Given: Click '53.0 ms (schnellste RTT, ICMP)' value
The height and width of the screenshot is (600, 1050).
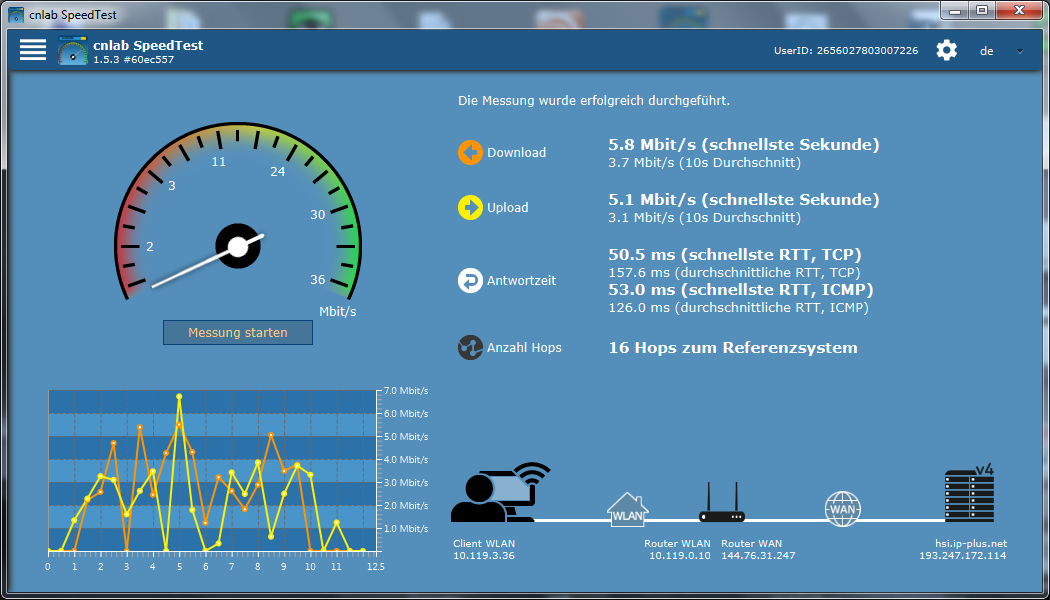Looking at the screenshot, I should point(741,290).
